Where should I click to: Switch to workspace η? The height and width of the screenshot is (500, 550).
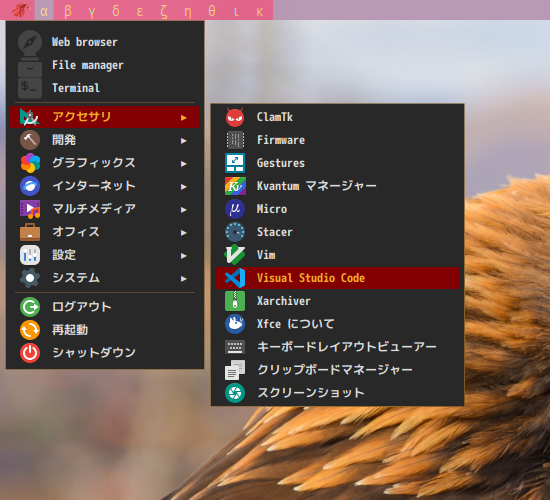tap(188, 11)
